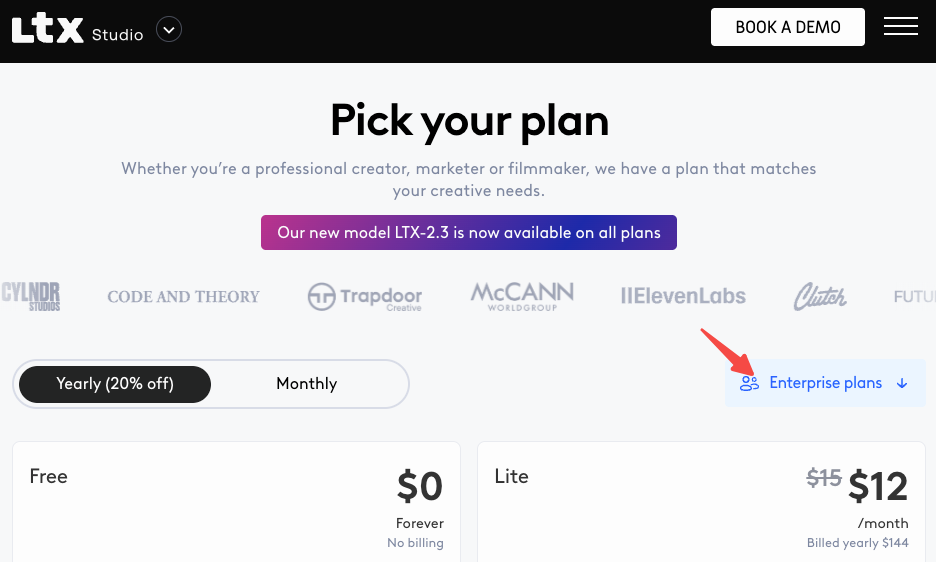Click the Pick your plan heading
Image resolution: width=936 pixels, height=562 pixels.
469,121
